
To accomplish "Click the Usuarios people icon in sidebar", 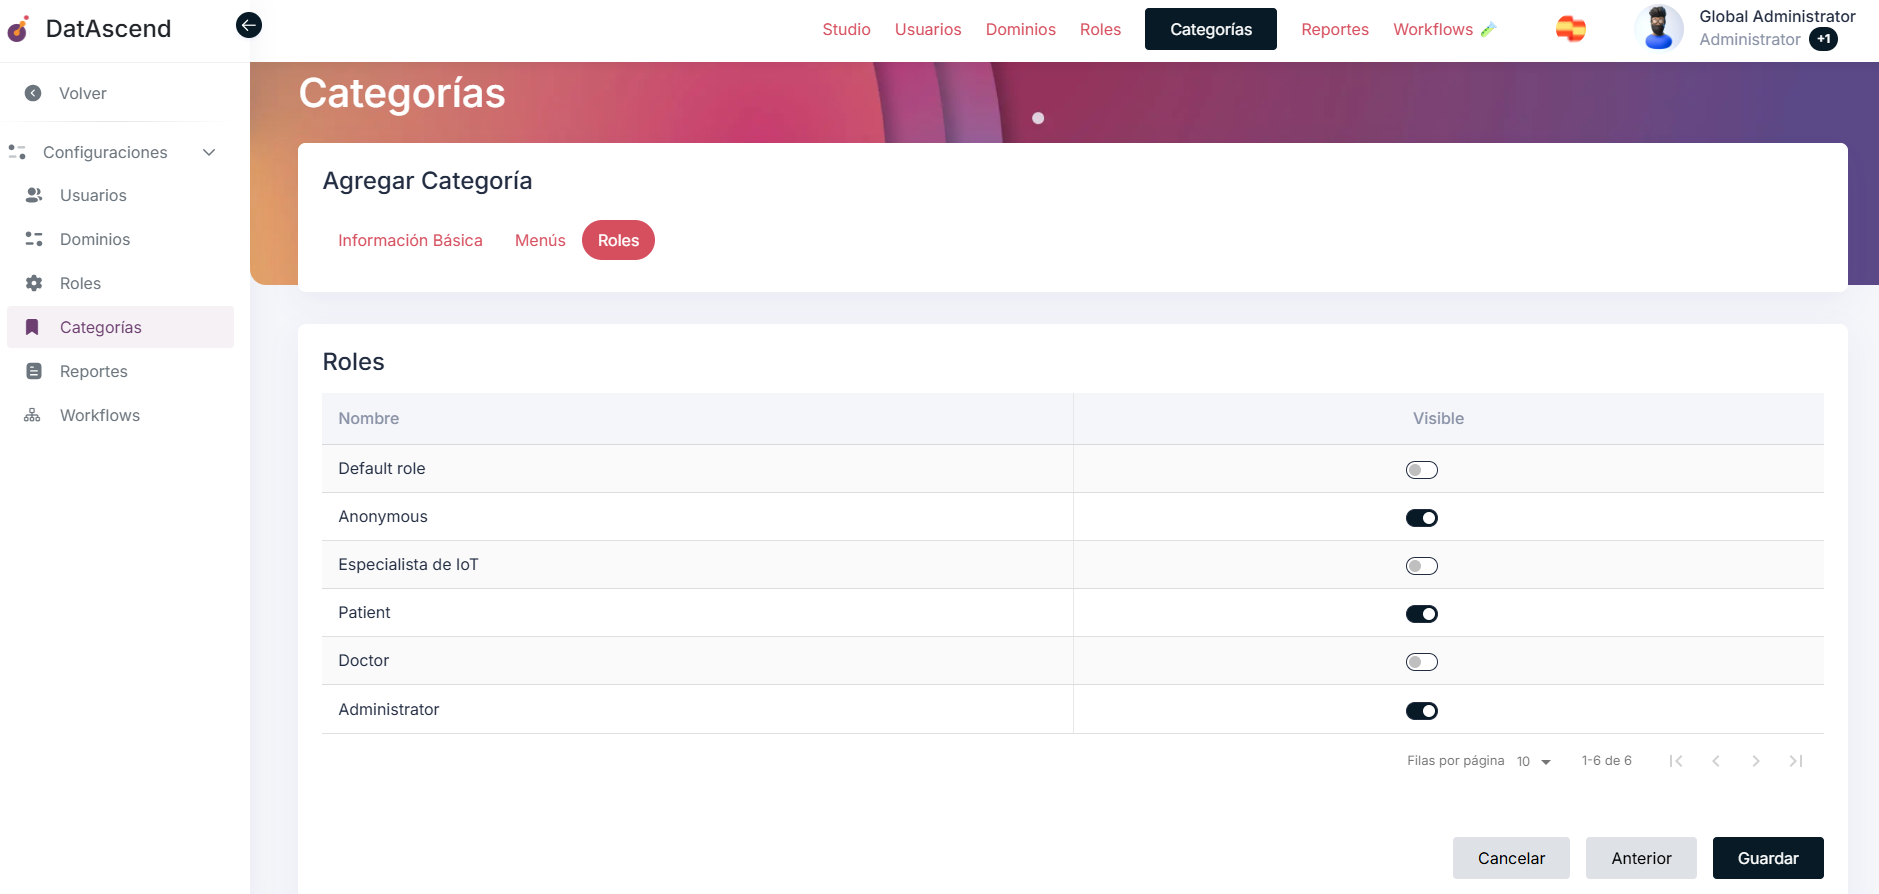I will coord(34,195).
